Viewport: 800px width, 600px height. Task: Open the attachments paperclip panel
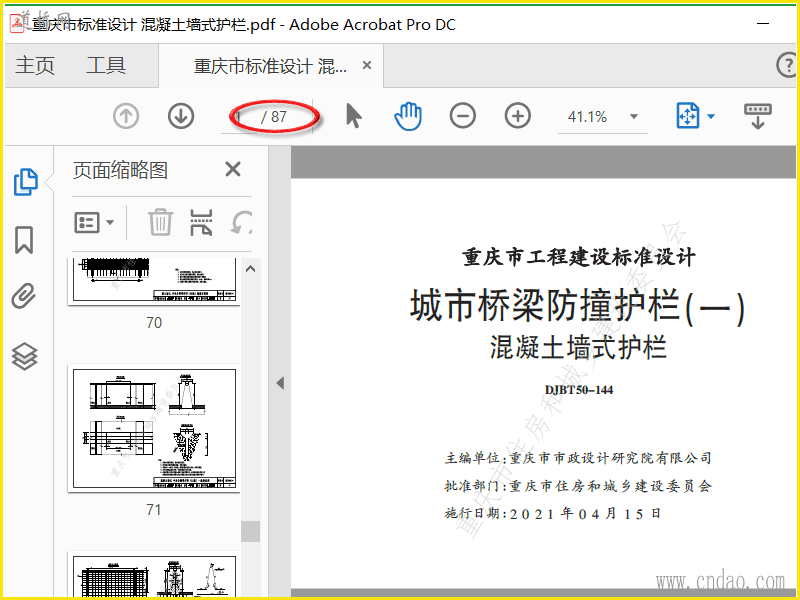tap(24, 296)
